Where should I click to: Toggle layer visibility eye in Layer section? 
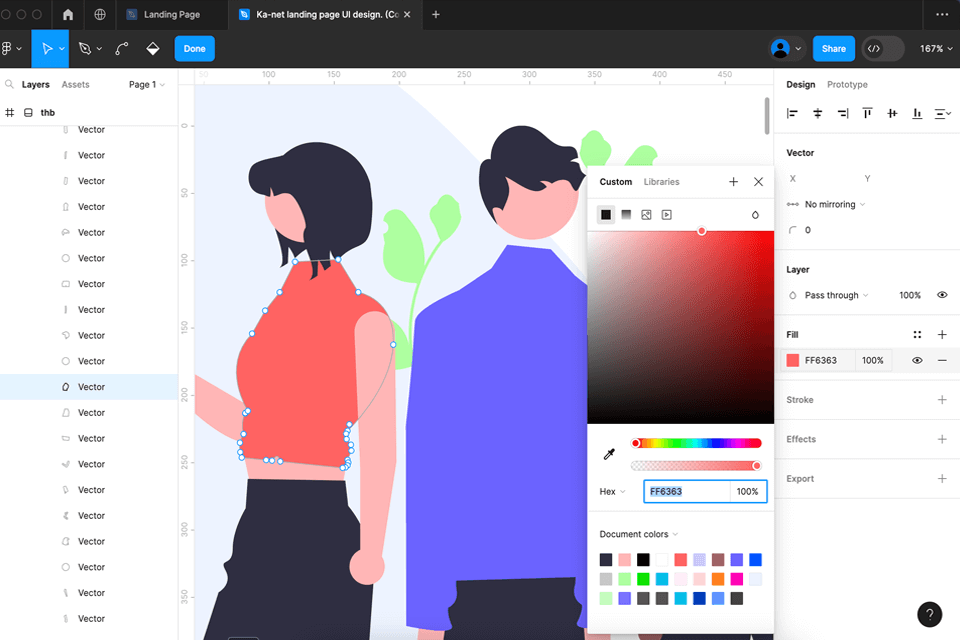(942, 295)
